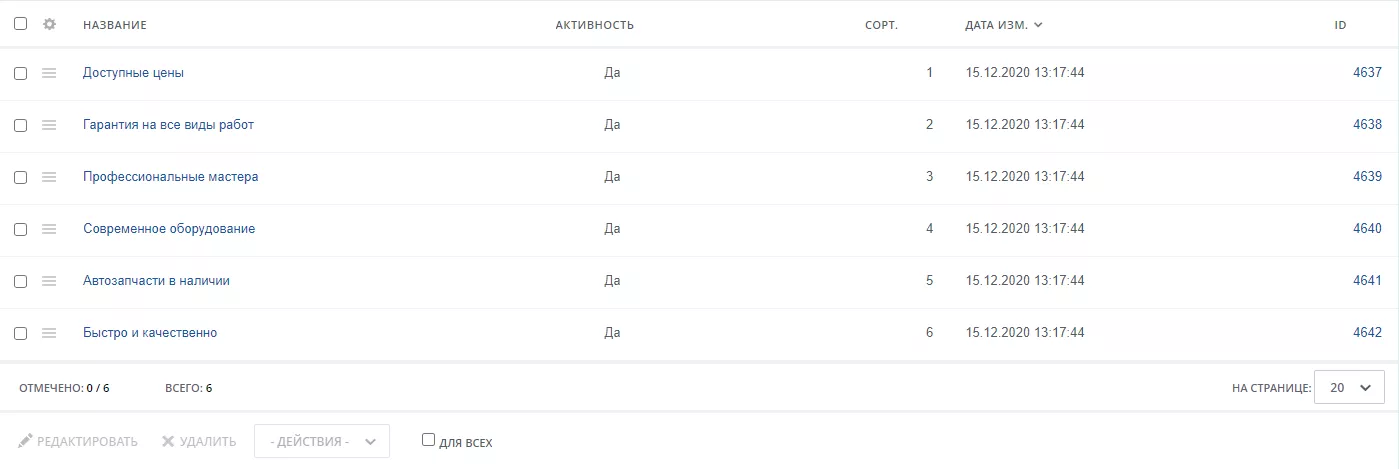Select the Быстро и качественно row checkbox

[20, 333]
